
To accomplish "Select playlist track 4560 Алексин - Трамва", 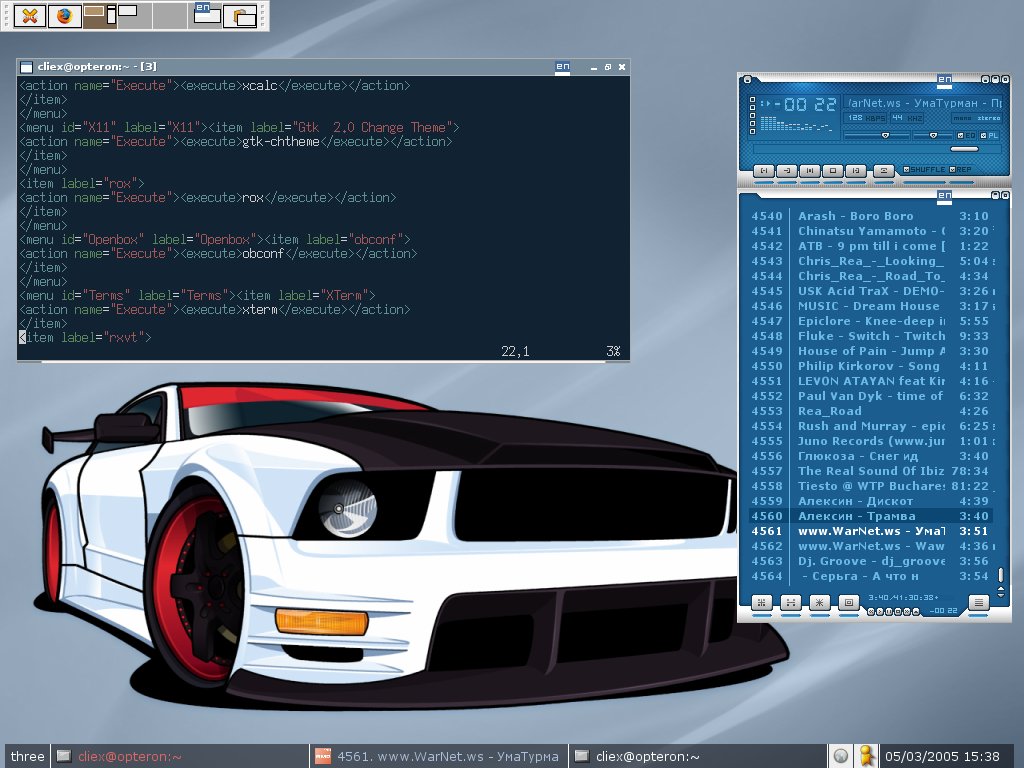I will click(x=870, y=517).
